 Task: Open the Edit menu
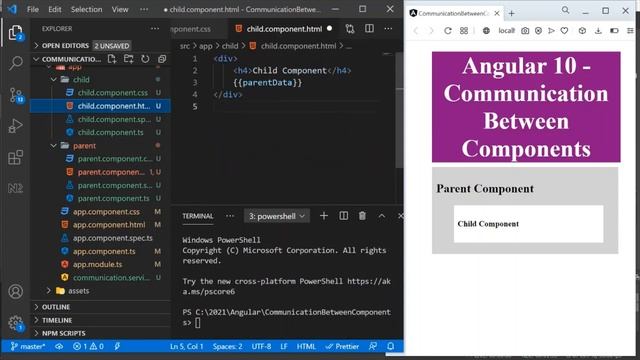(55, 9)
